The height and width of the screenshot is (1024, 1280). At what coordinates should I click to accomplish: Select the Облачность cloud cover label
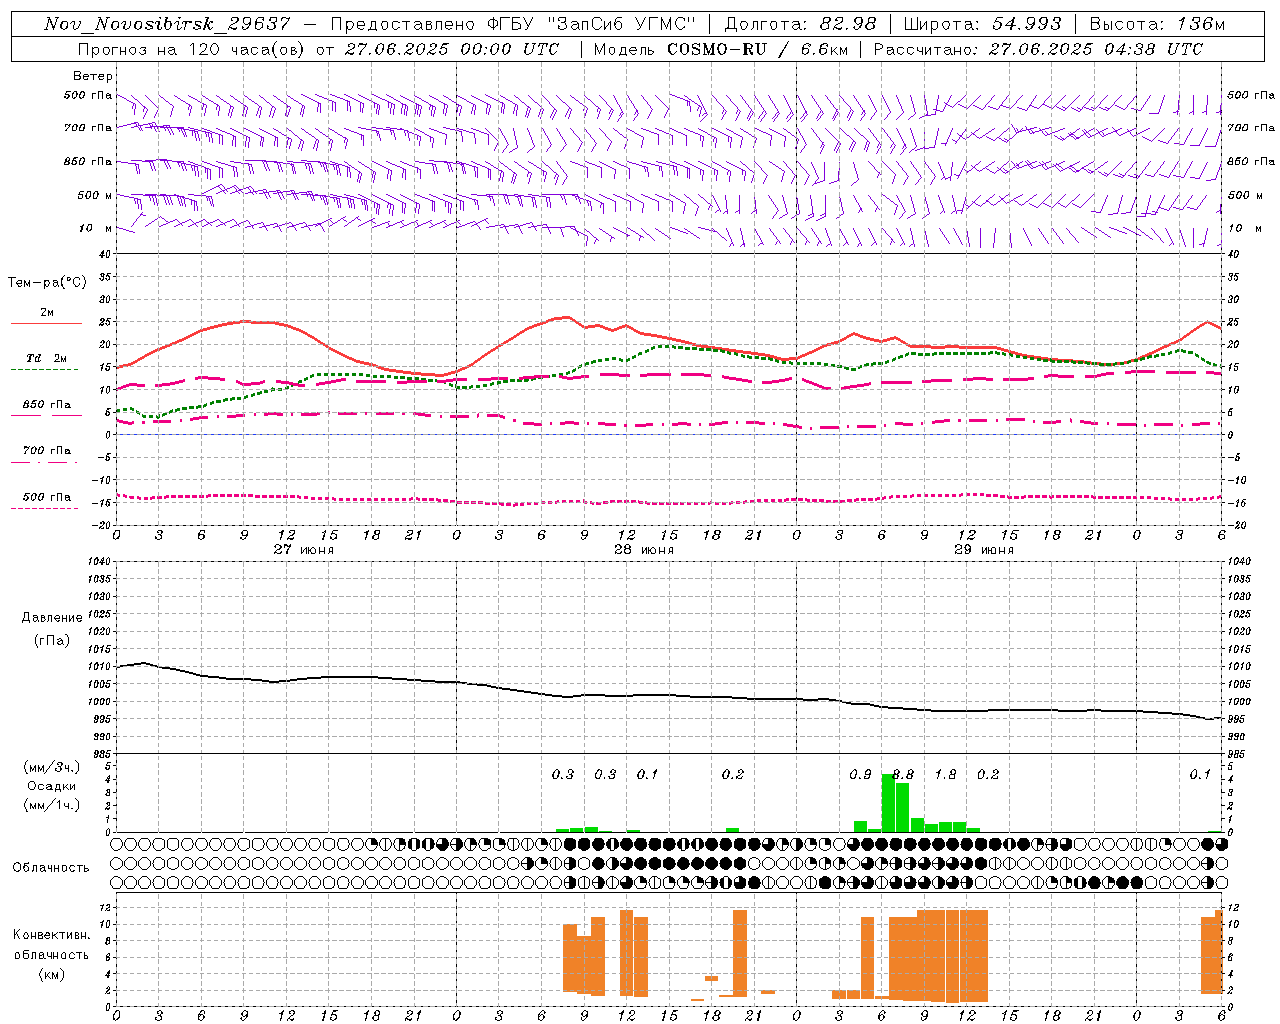pyautogui.click(x=51, y=867)
